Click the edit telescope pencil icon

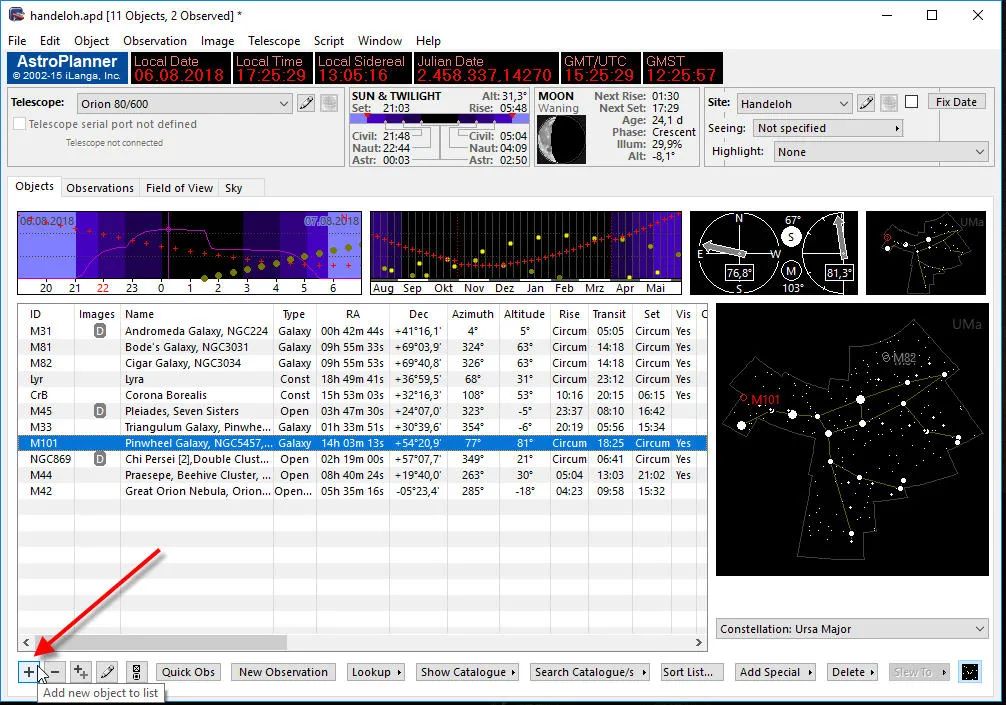click(x=307, y=103)
